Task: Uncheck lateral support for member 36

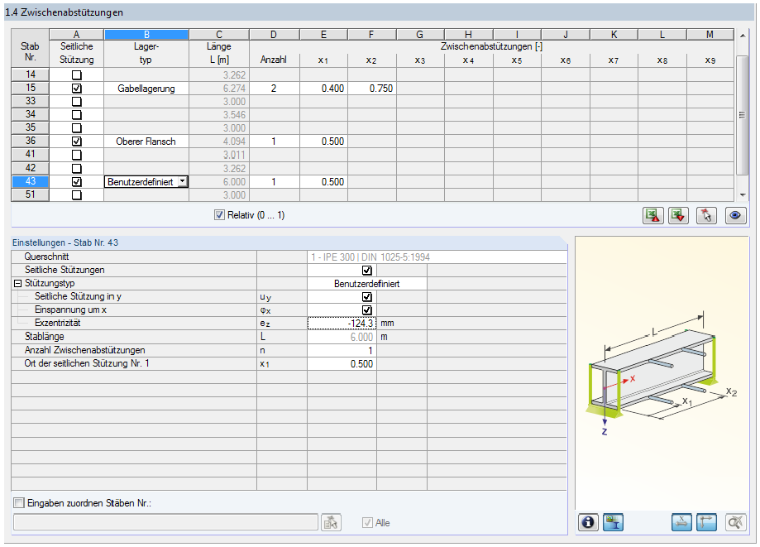Action: click(x=77, y=141)
